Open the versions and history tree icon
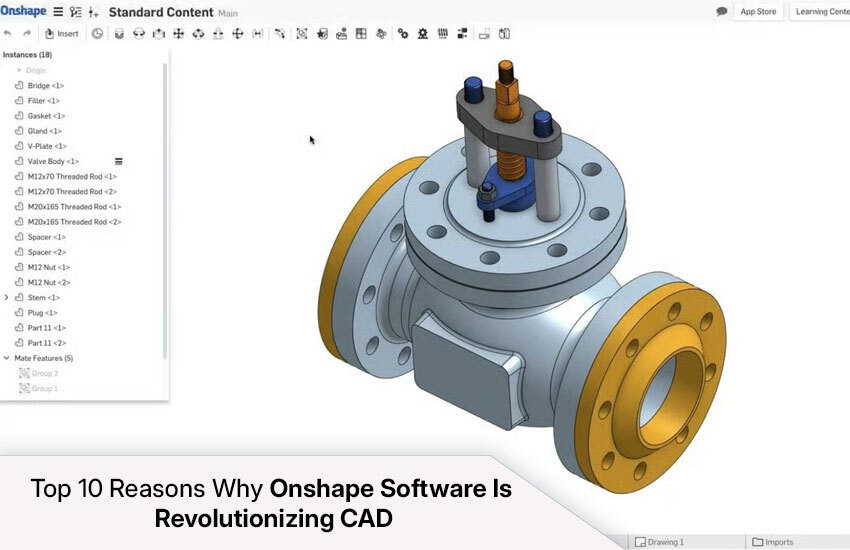 click(76, 12)
